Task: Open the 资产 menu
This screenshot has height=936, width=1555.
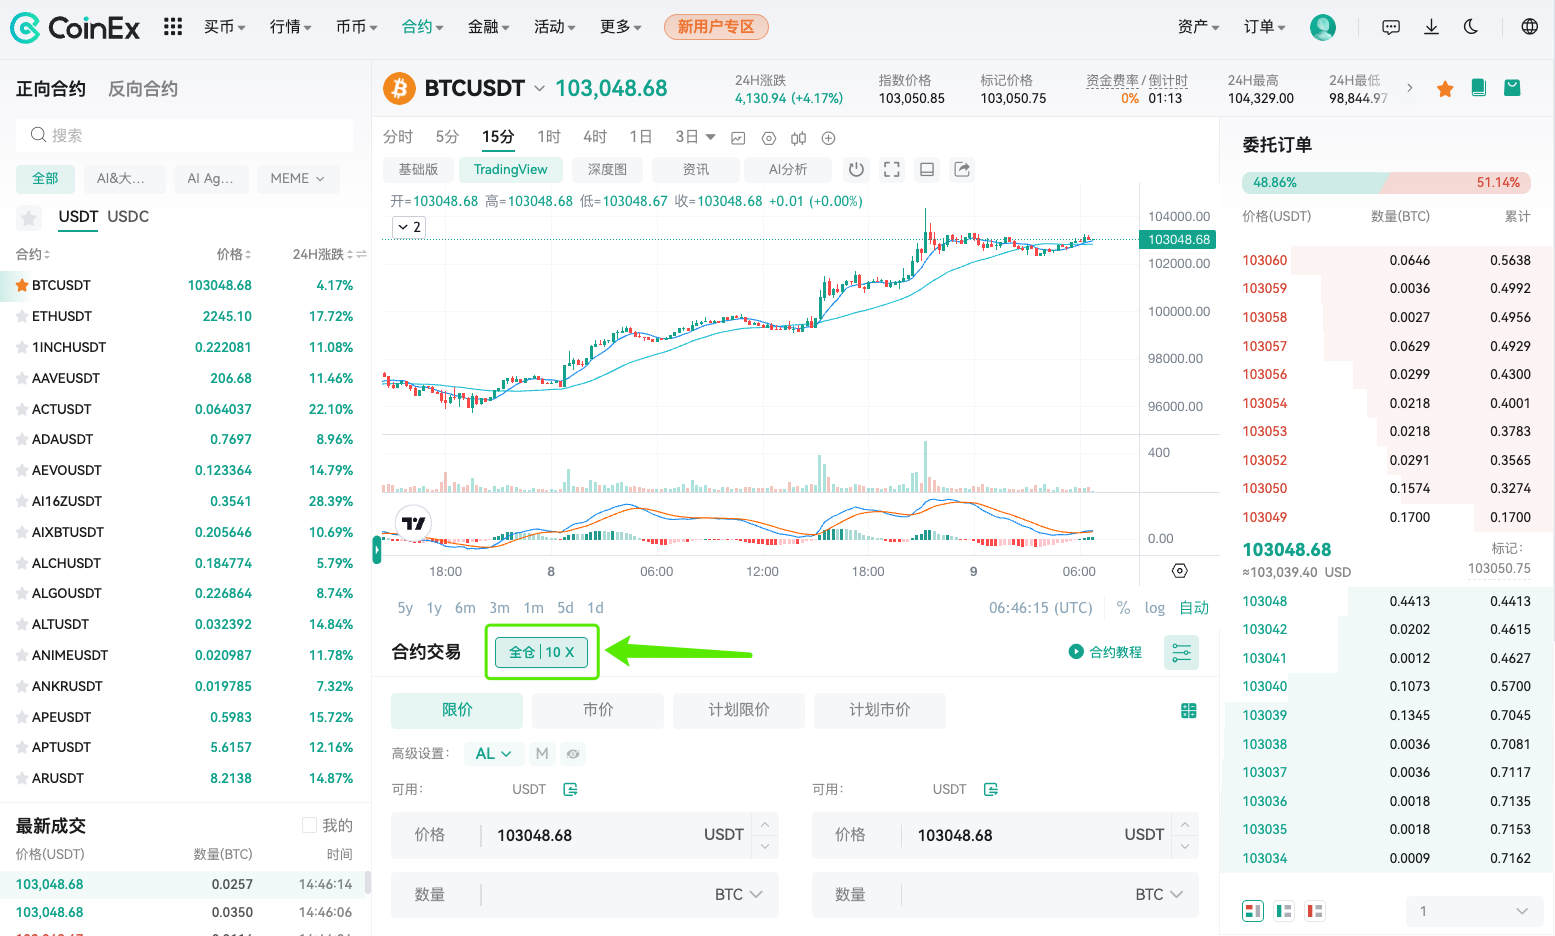Action: pos(1199,27)
